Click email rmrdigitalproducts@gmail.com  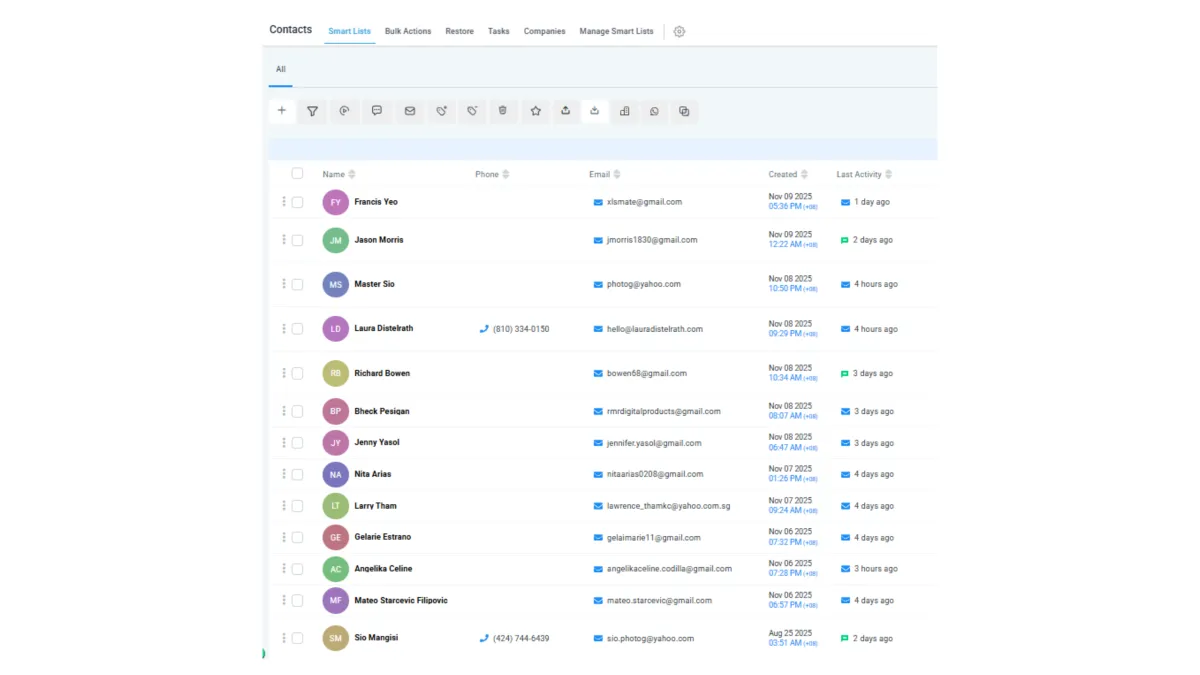664,411
